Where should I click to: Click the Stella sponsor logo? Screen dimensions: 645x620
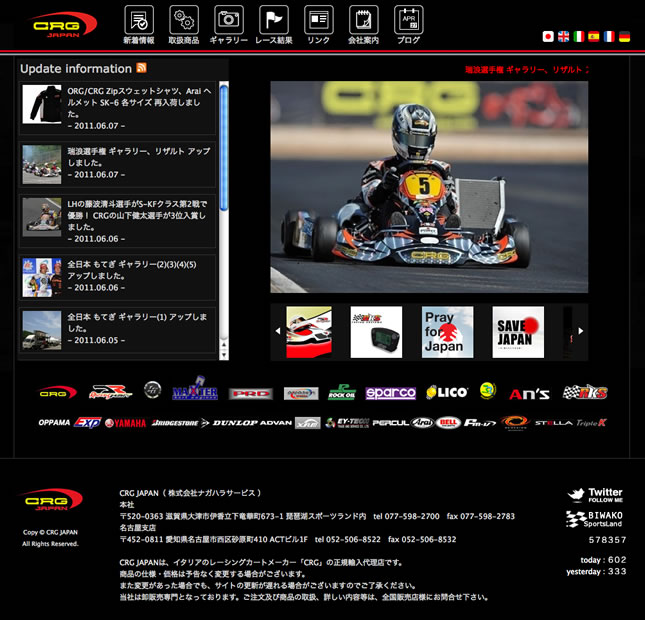coord(554,423)
